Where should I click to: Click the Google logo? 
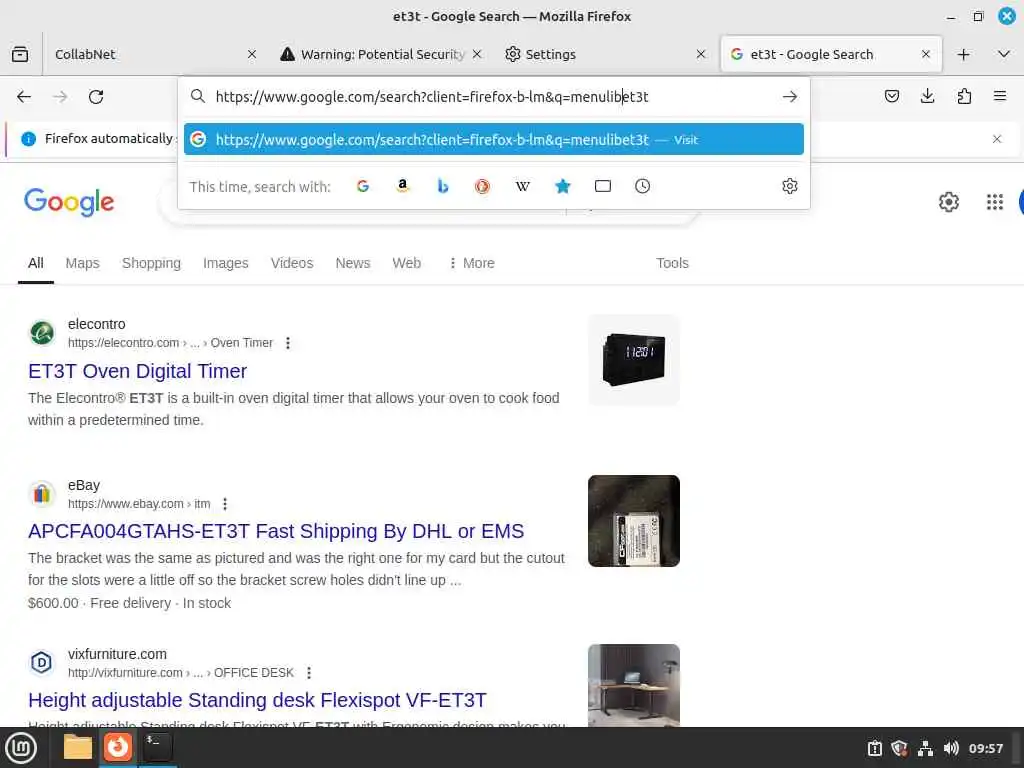pyautogui.click(x=69, y=202)
